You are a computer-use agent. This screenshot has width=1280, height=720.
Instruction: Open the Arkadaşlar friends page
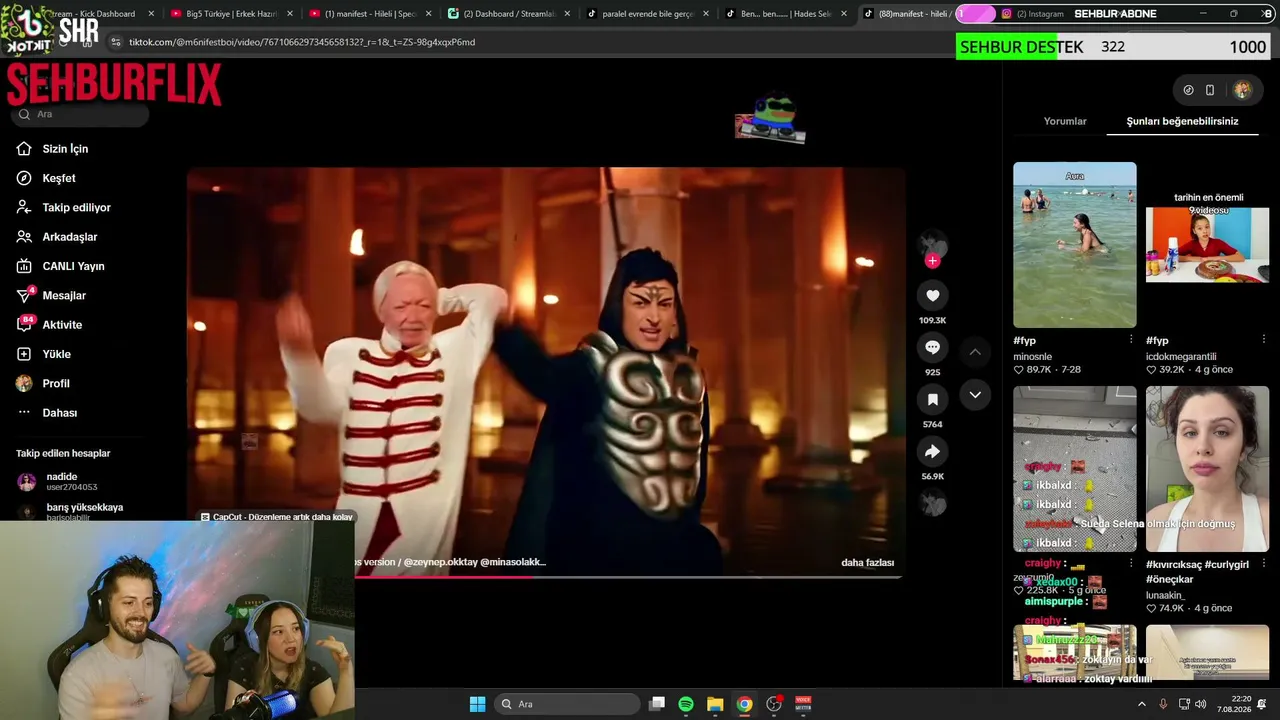click(x=69, y=237)
